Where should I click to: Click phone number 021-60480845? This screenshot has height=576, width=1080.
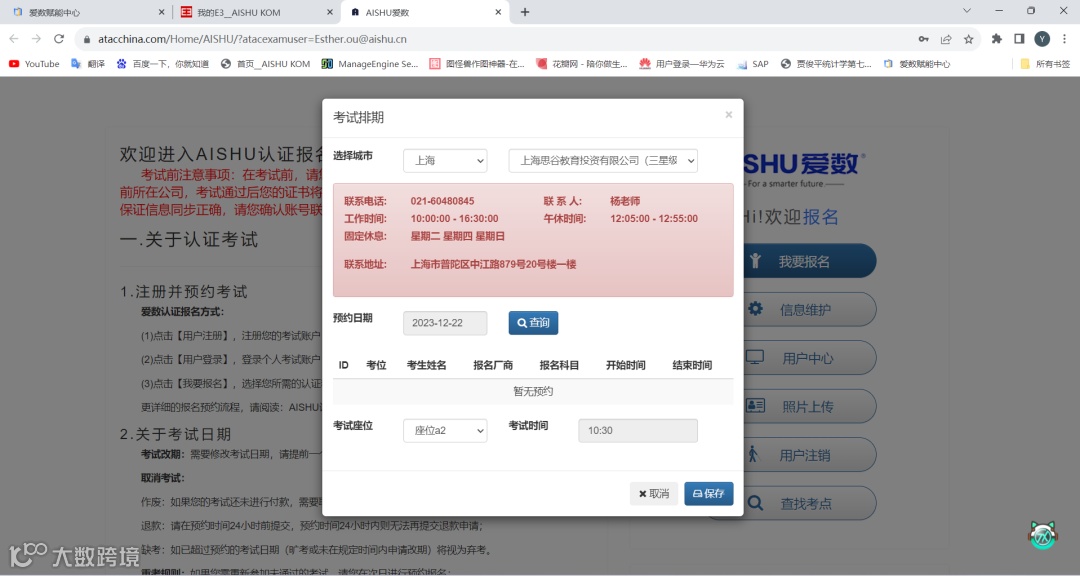442,201
